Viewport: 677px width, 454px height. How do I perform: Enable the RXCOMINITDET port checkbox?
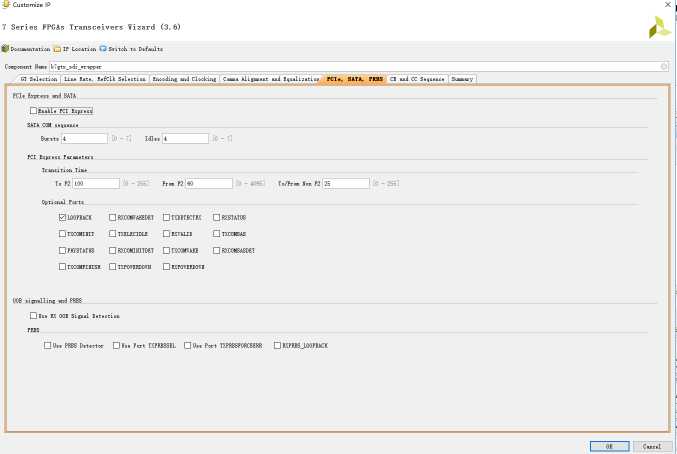tap(113, 250)
